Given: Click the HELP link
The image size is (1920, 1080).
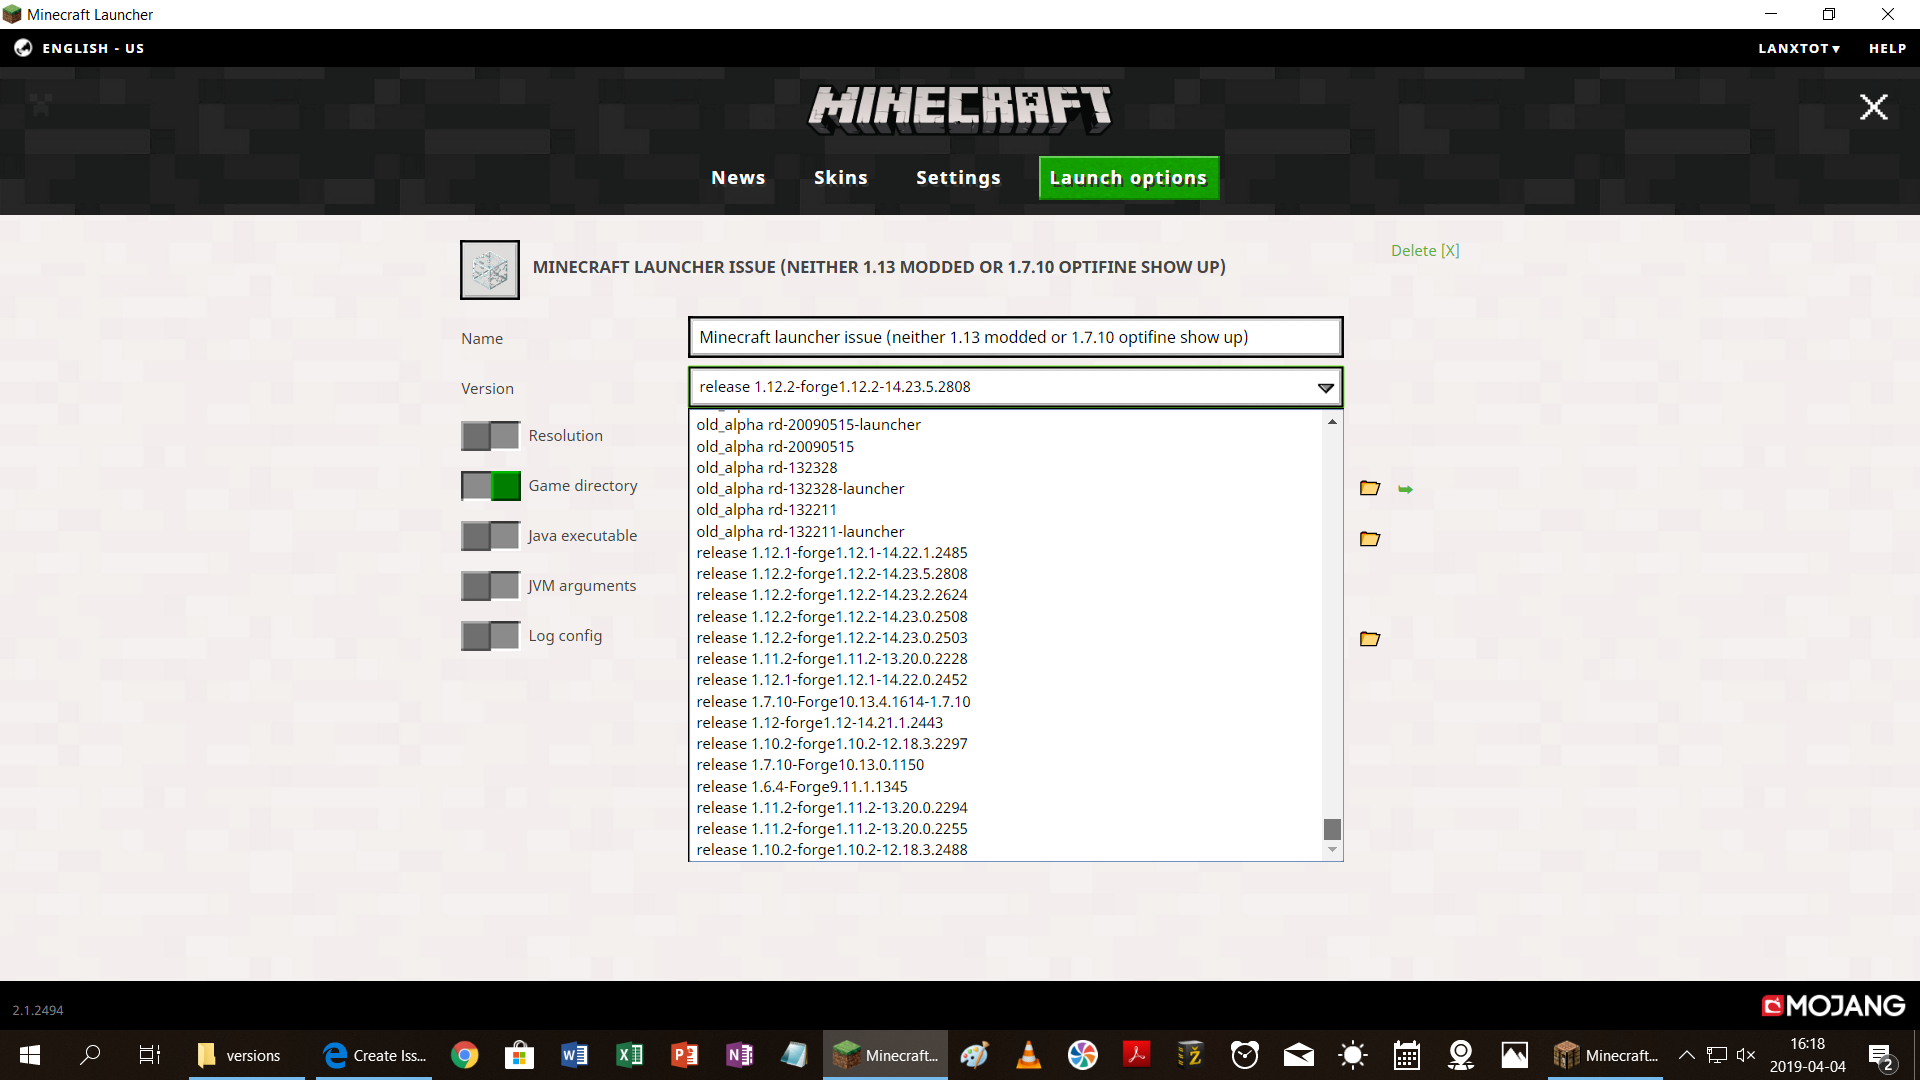Looking at the screenshot, I should pos(1887,48).
